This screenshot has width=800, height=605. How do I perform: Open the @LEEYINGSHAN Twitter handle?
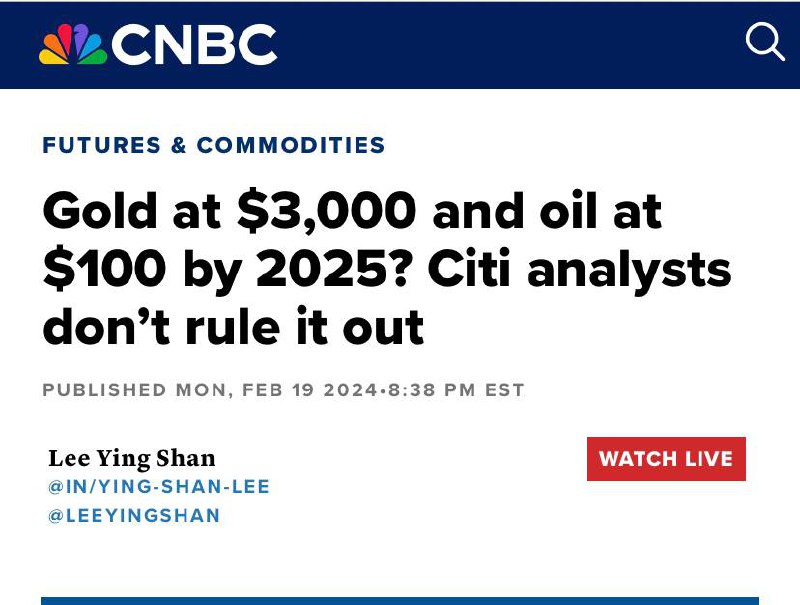click(134, 515)
